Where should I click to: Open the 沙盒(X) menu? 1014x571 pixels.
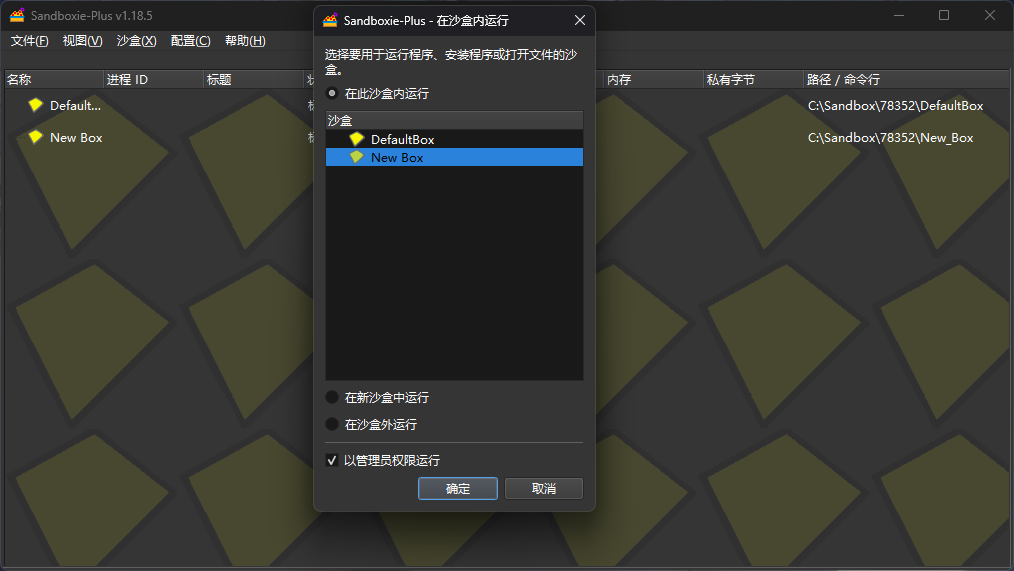coord(136,41)
